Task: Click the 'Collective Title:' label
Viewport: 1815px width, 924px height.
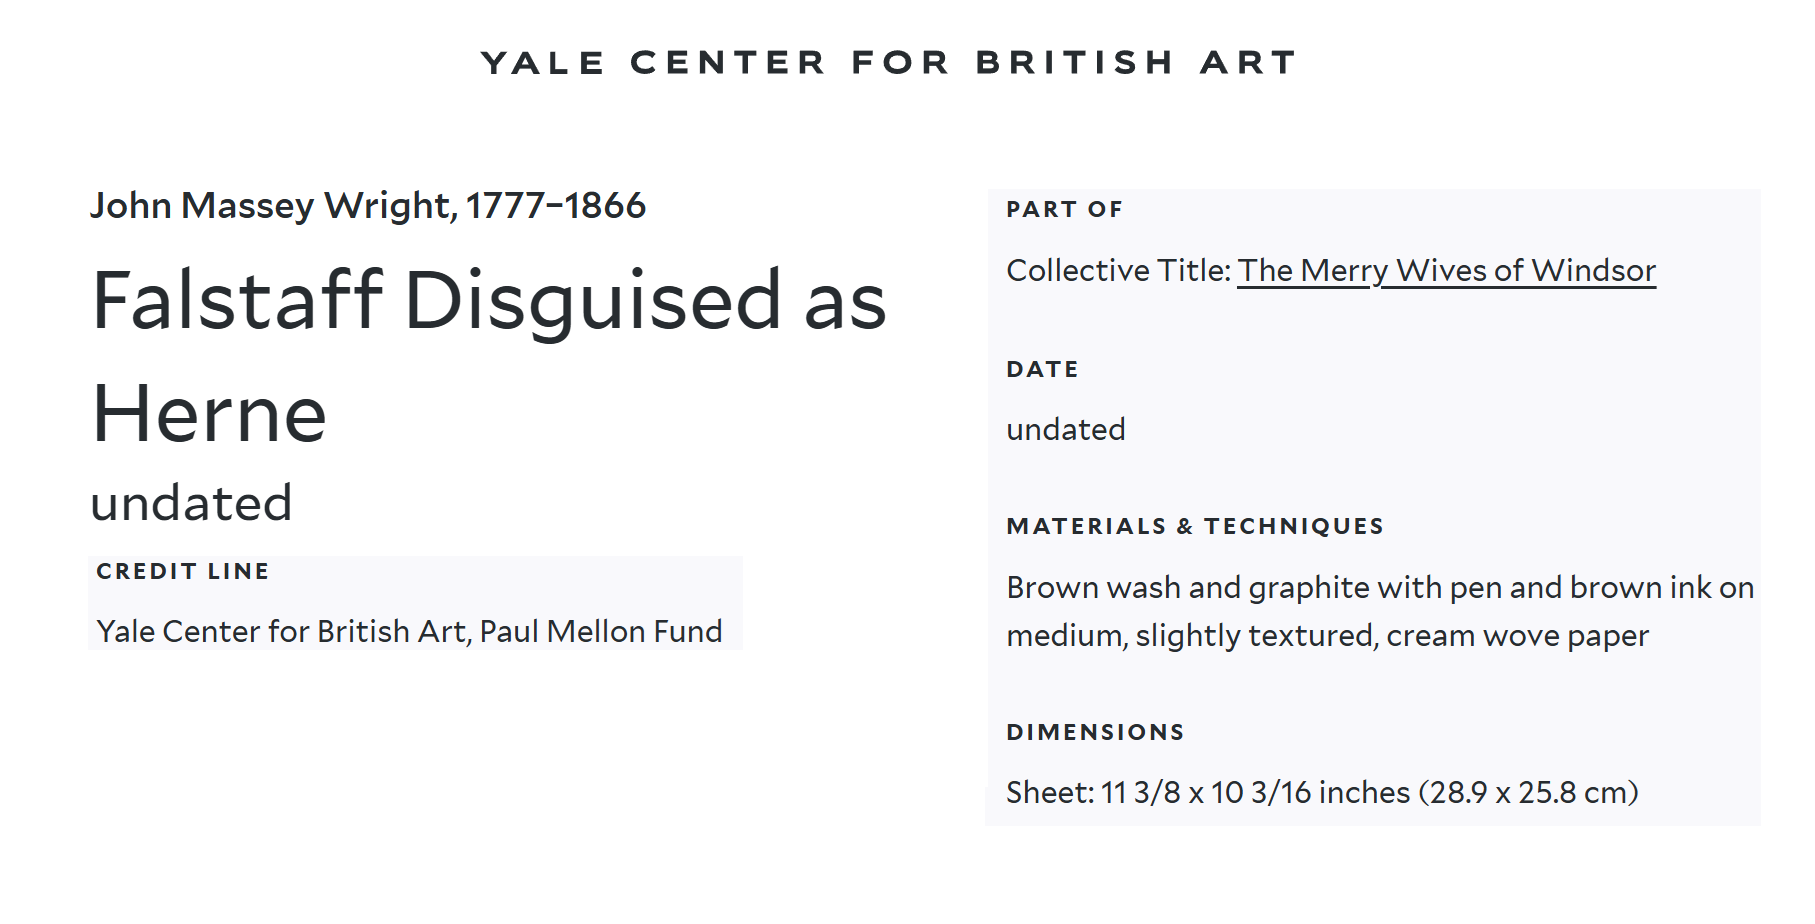Action: pyautogui.click(x=1118, y=271)
